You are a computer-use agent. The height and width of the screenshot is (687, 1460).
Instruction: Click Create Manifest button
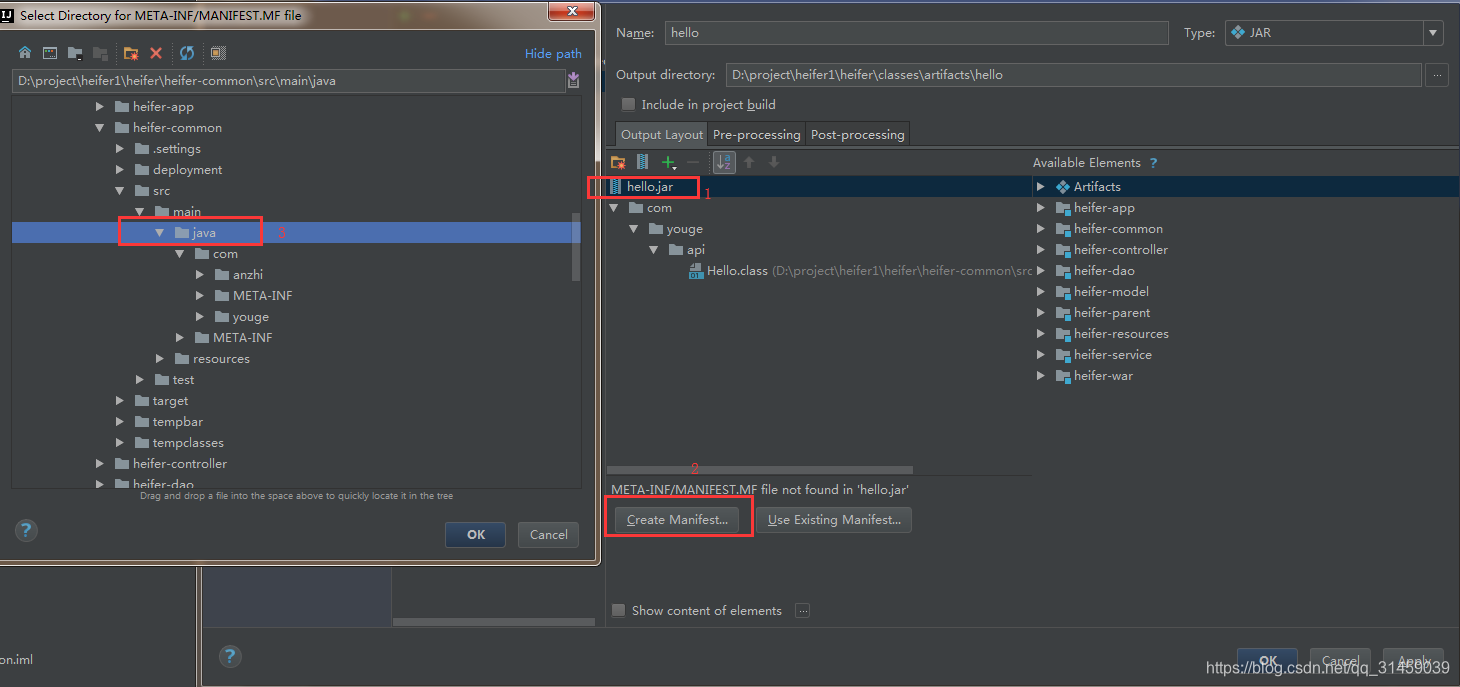pyautogui.click(x=677, y=520)
